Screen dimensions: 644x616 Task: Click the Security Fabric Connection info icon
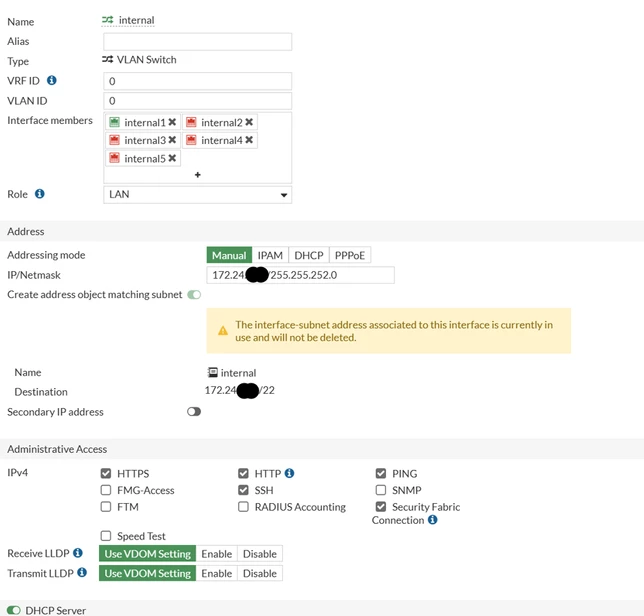pyautogui.click(x=432, y=519)
